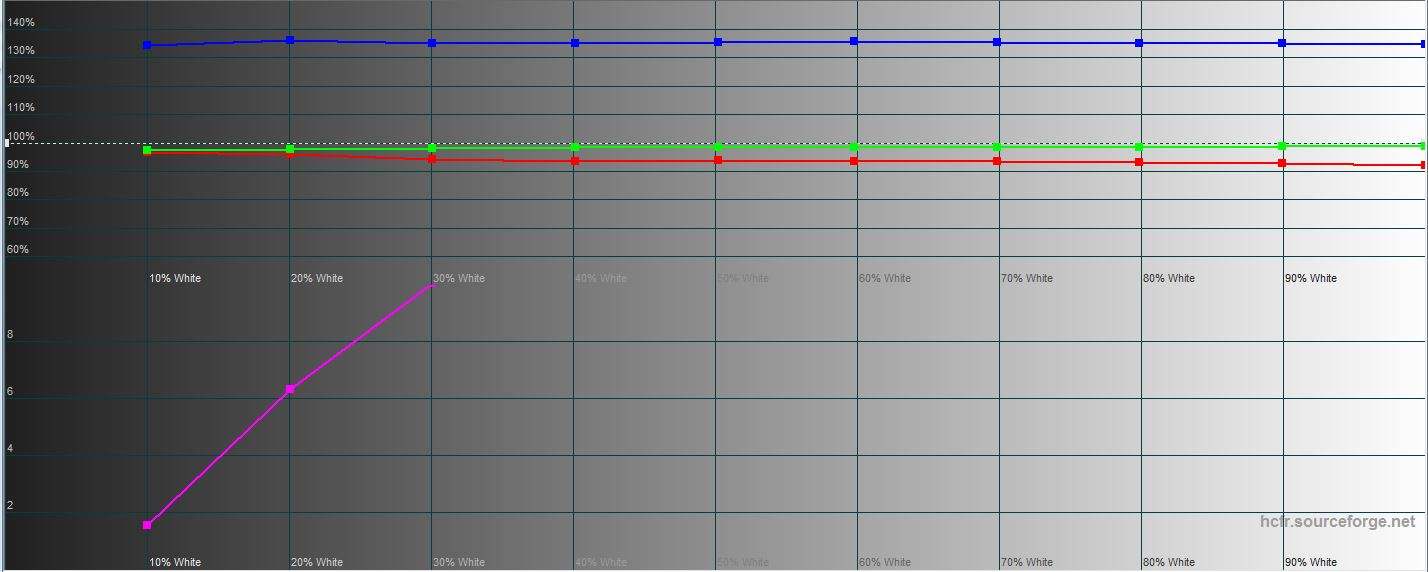Click magenta delta E point at 10% White
Image resolution: width=1428 pixels, height=572 pixels.
pyautogui.click(x=147, y=525)
